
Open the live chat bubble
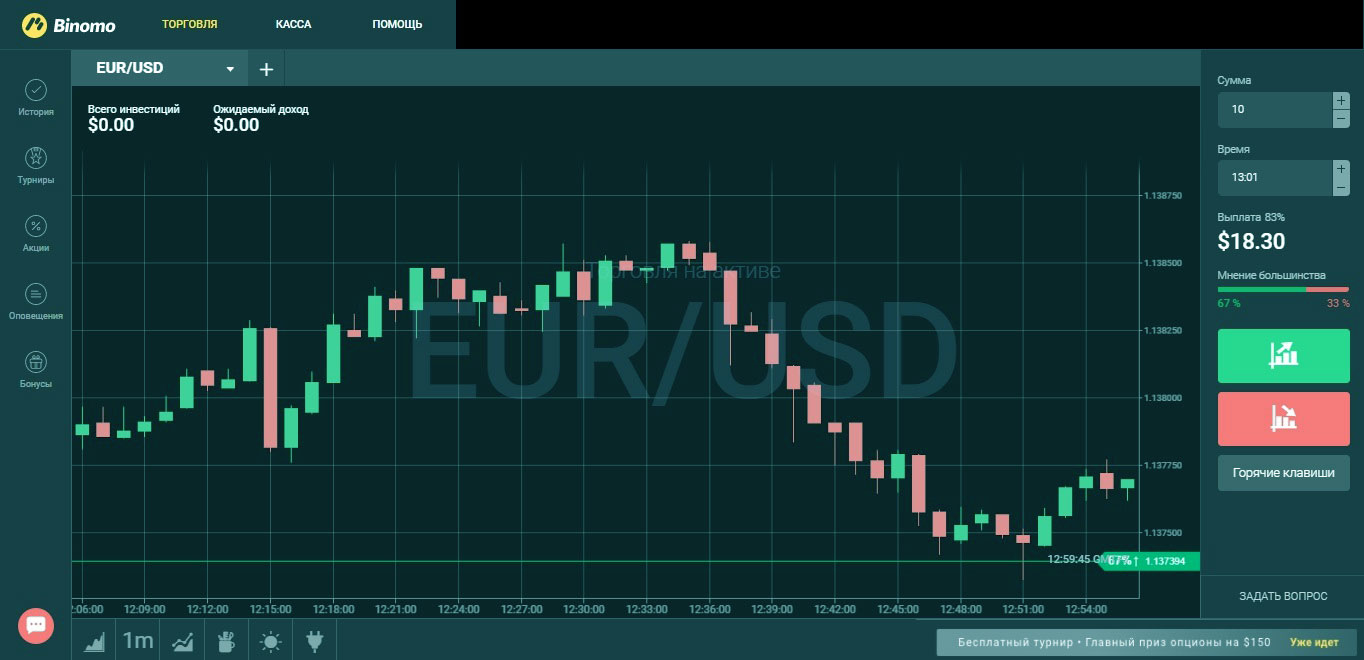point(36,625)
